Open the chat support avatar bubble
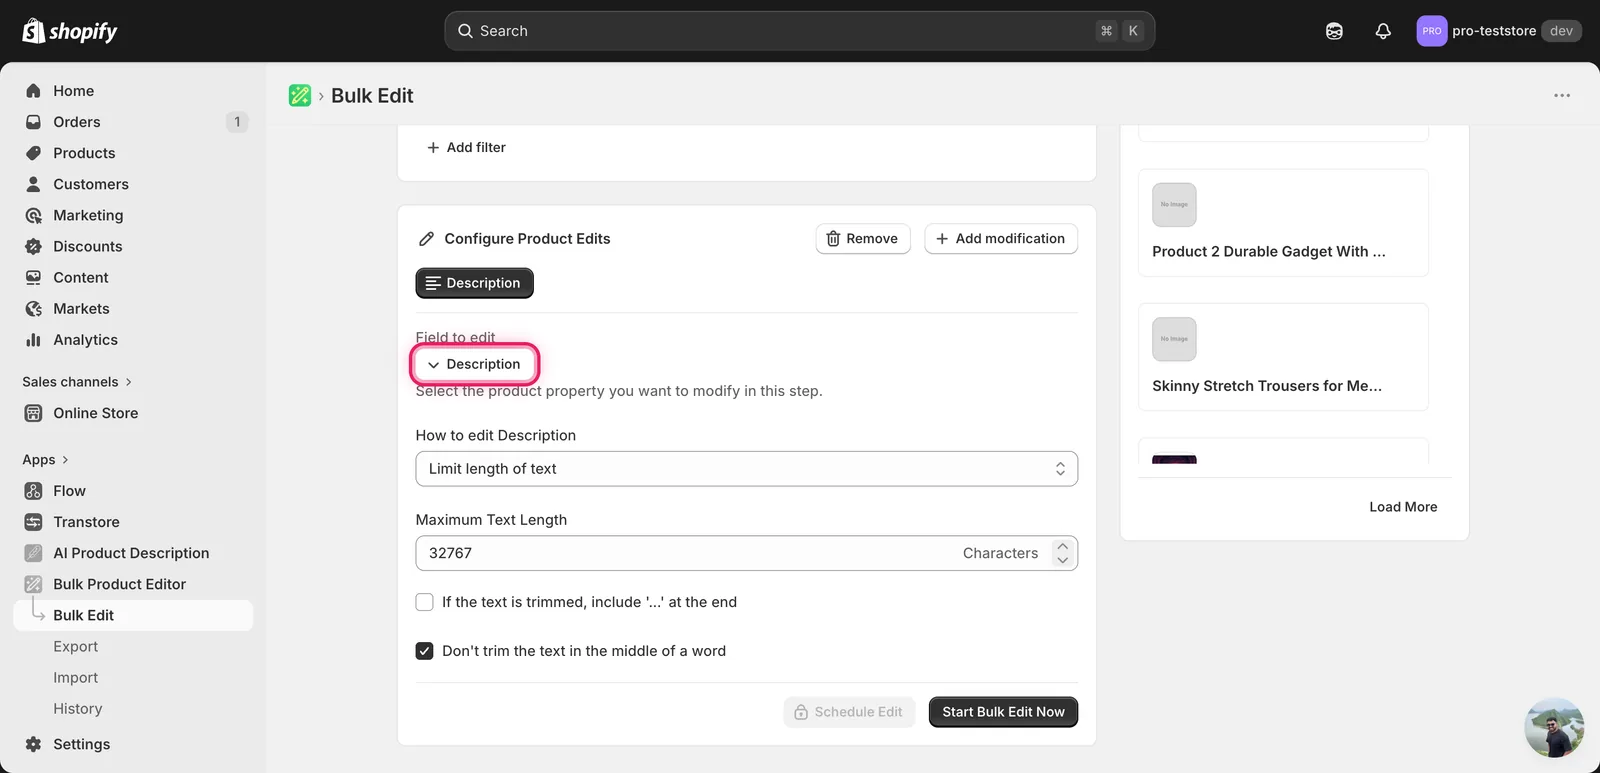The height and width of the screenshot is (773, 1600). [x=1554, y=727]
